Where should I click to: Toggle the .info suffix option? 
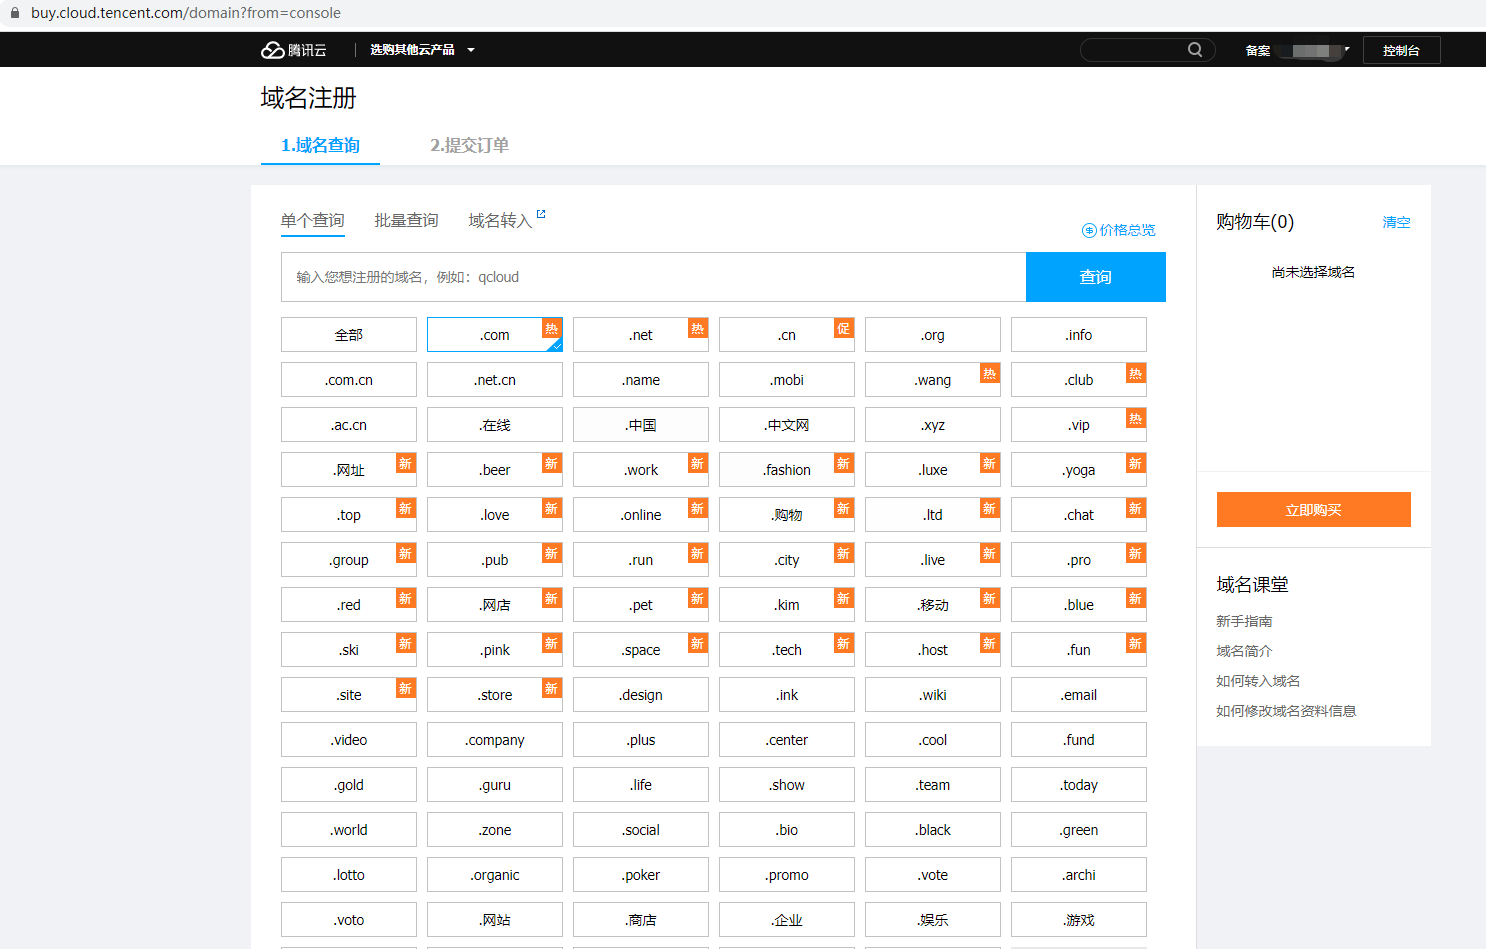click(x=1079, y=335)
